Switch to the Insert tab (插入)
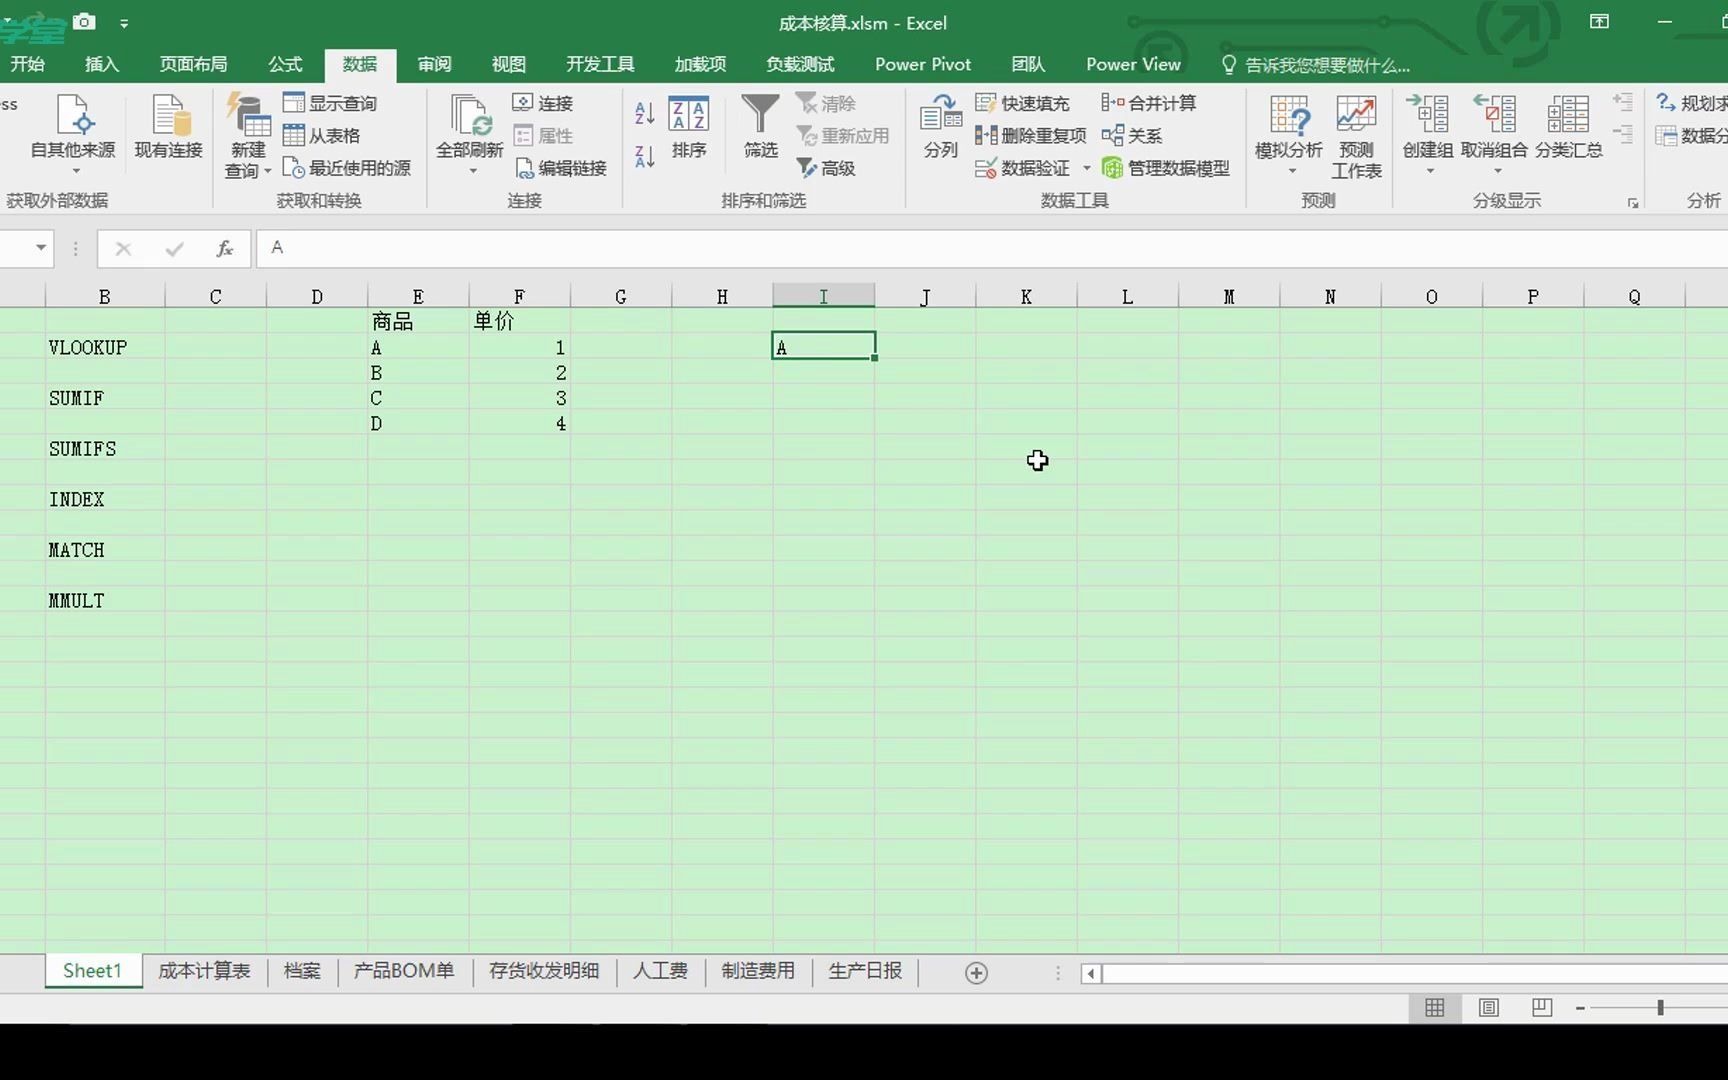 102,64
